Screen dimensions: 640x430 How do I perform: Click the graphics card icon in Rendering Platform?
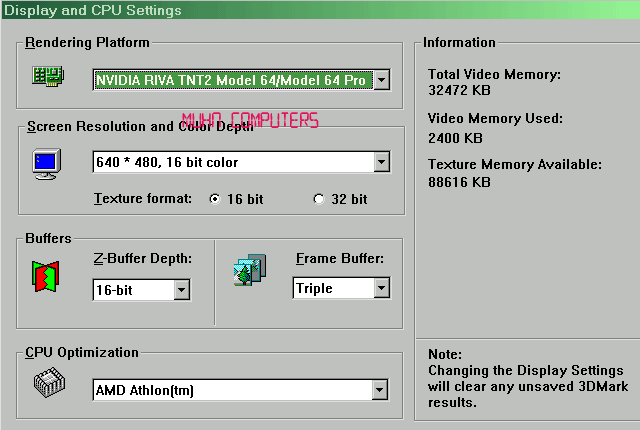pos(48,76)
